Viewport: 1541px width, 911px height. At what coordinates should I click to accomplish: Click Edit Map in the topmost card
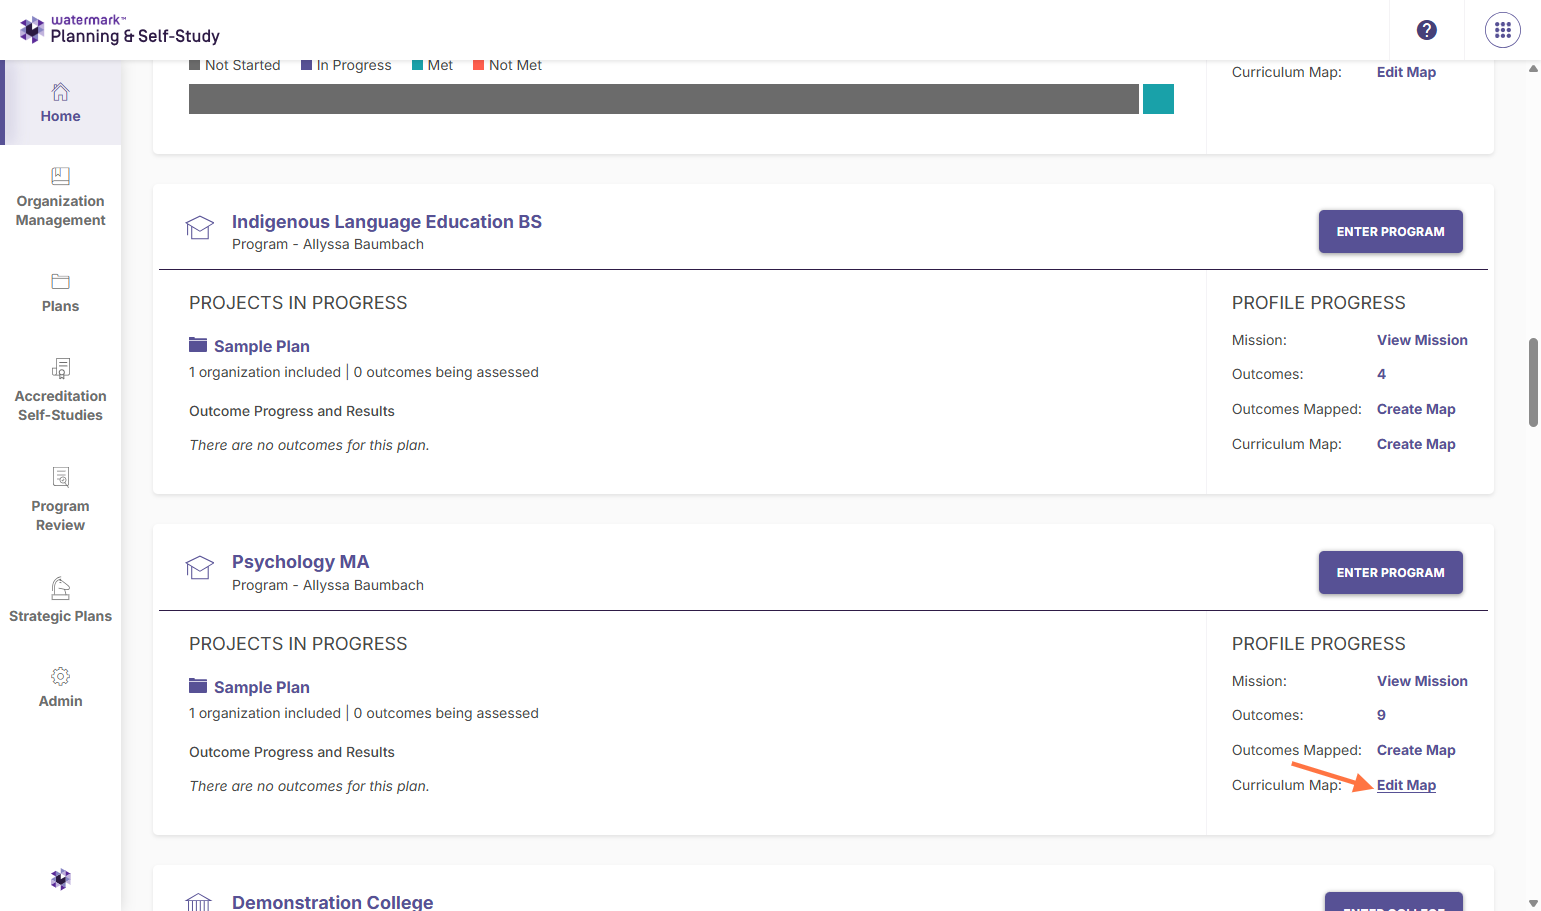pyautogui.click(x=1406, y=72)
